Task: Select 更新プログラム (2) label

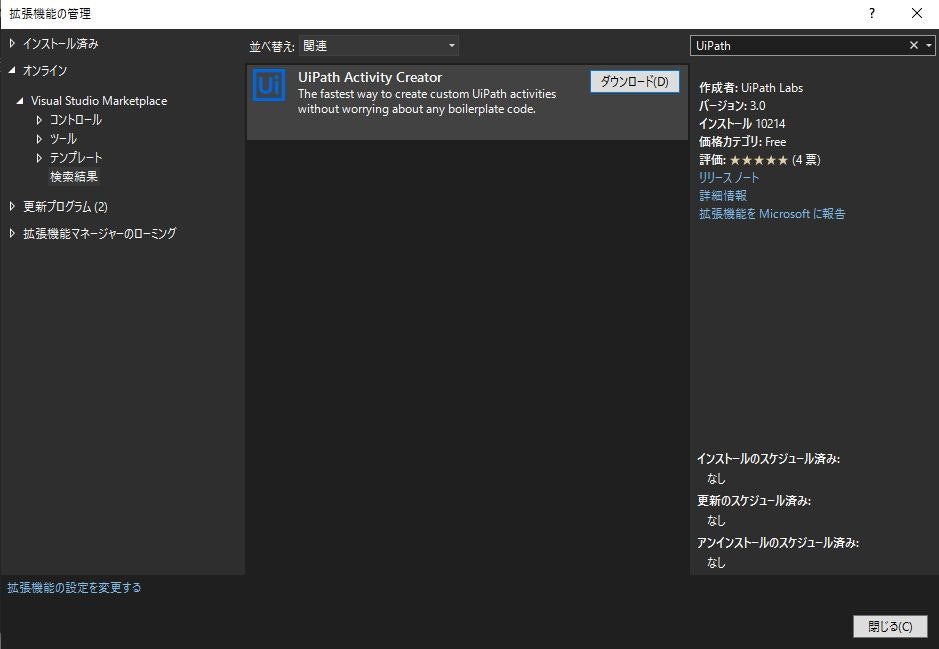Action: point(65,206)
